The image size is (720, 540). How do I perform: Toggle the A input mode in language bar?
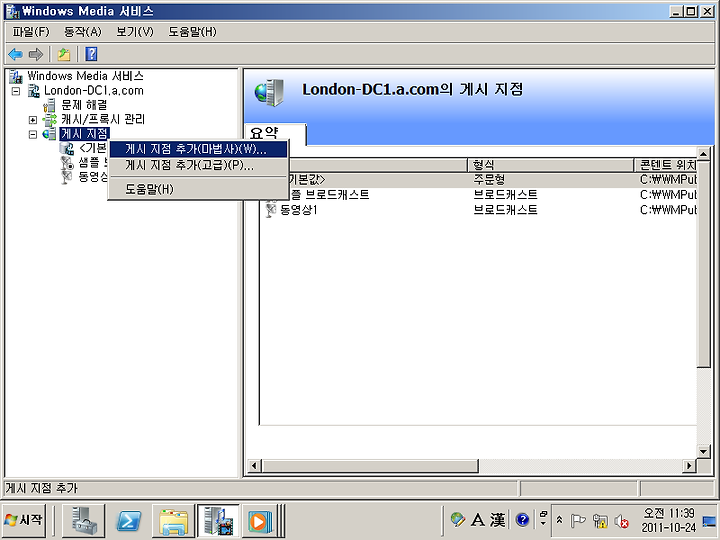(x=478, y=520)
